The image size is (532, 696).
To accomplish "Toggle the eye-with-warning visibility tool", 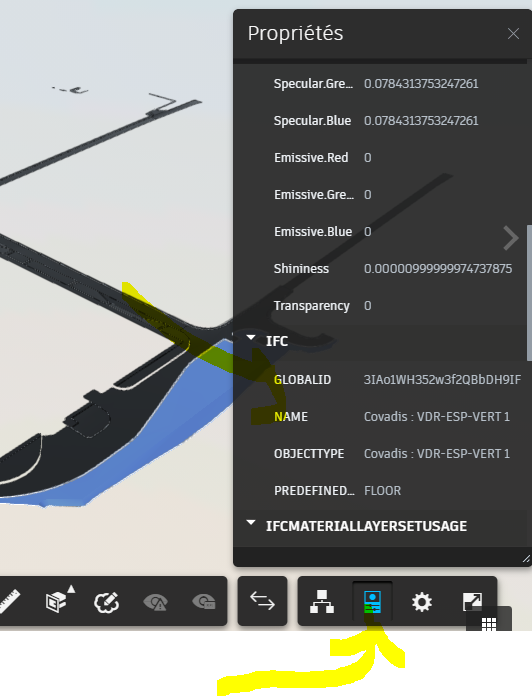I will pyautogui.click(x=155, y=602).
